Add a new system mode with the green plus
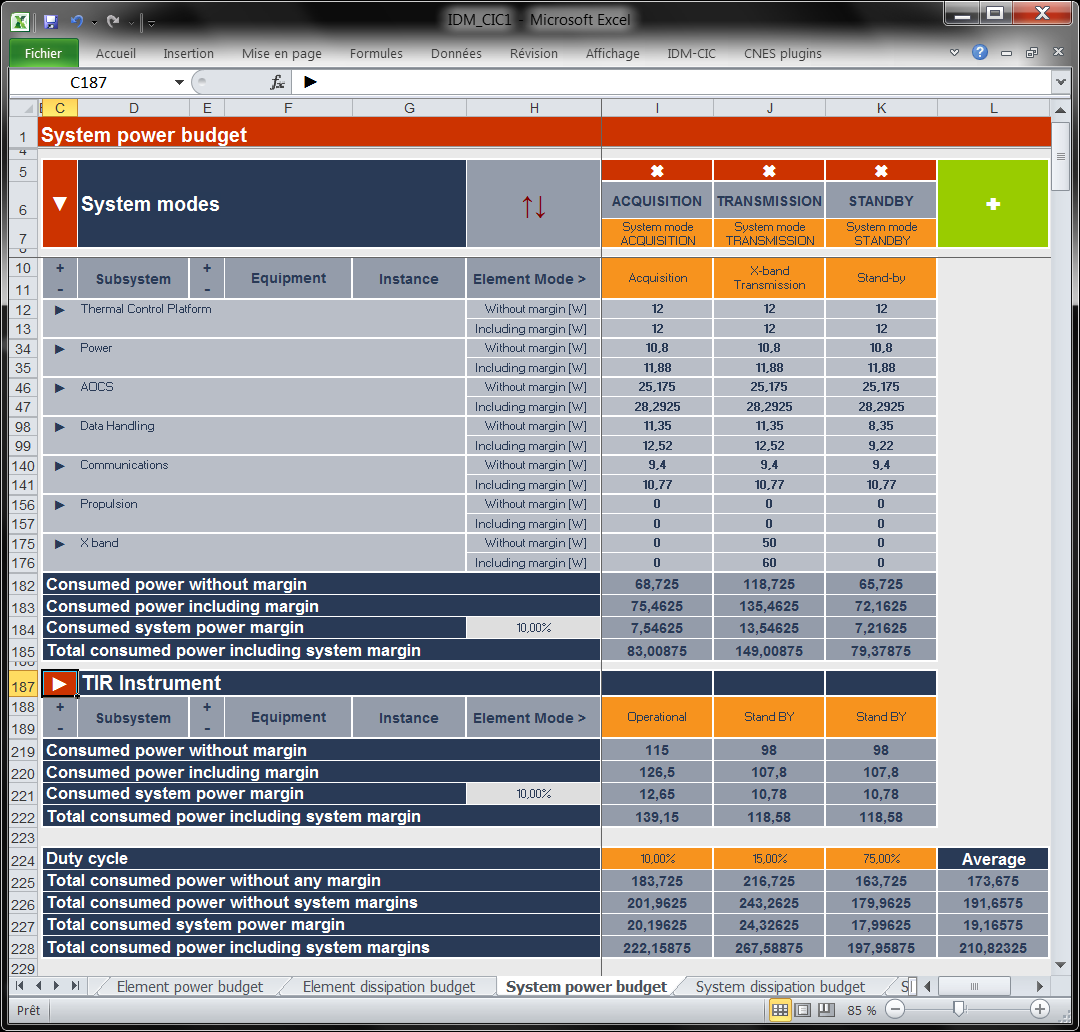This screenshot has height=1032, width=1080. [x=992, y=203]
